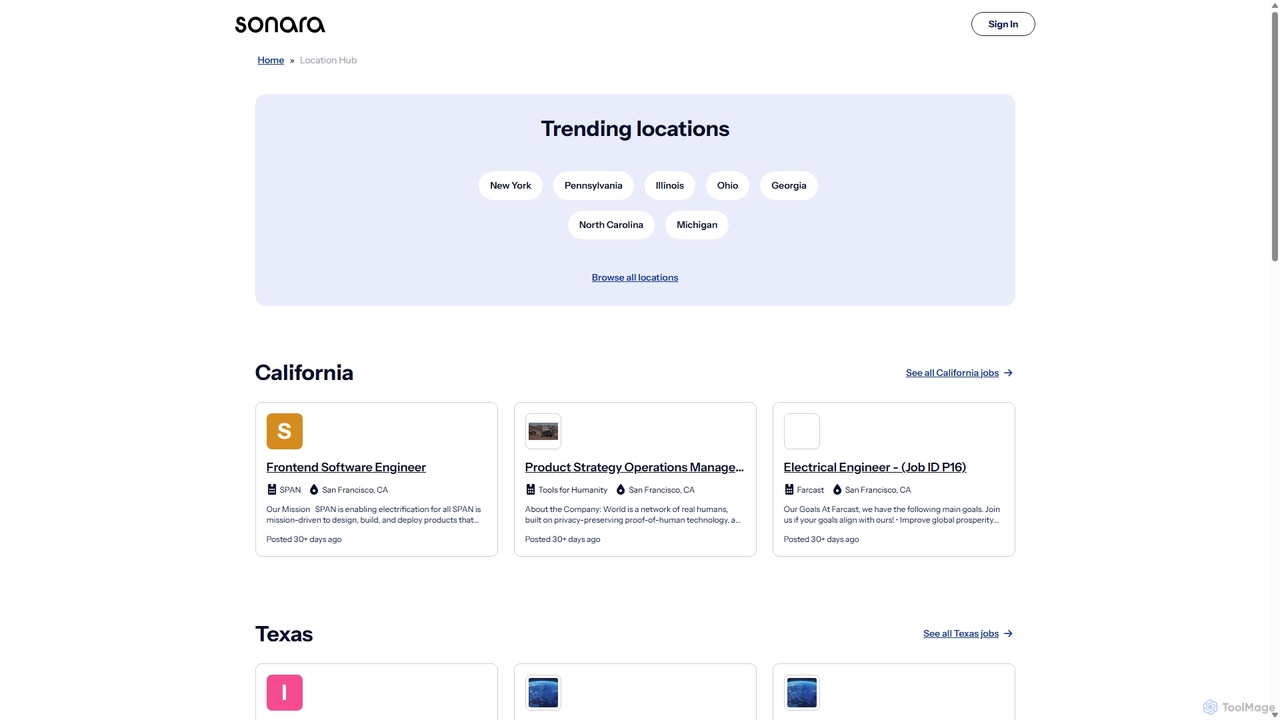Viewport: 1280px width, 720px height.
Task: Click SPAN job description starting 'Our Mission'
Action: pyautogui.click(x=374, y=515)
